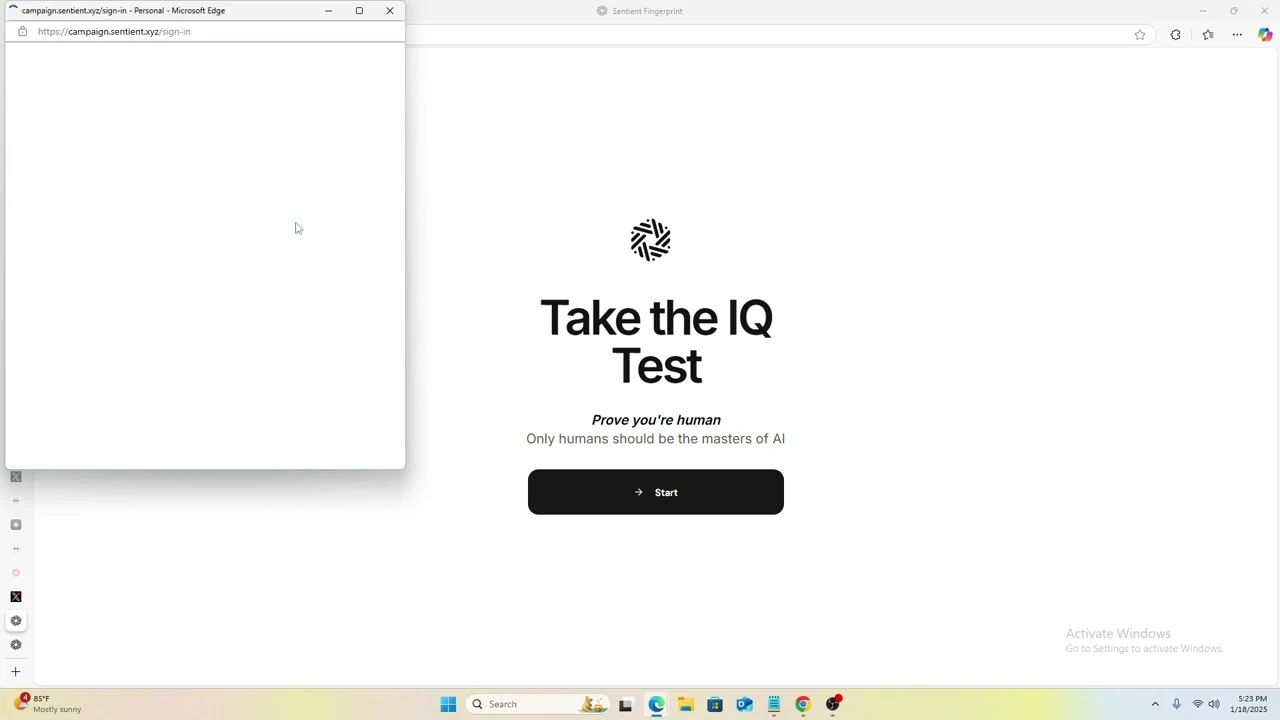Image resolution: width=1280 pixels, height=720 pixels.
Task: Click the Sentient logo above the heading
Action: 650,240
